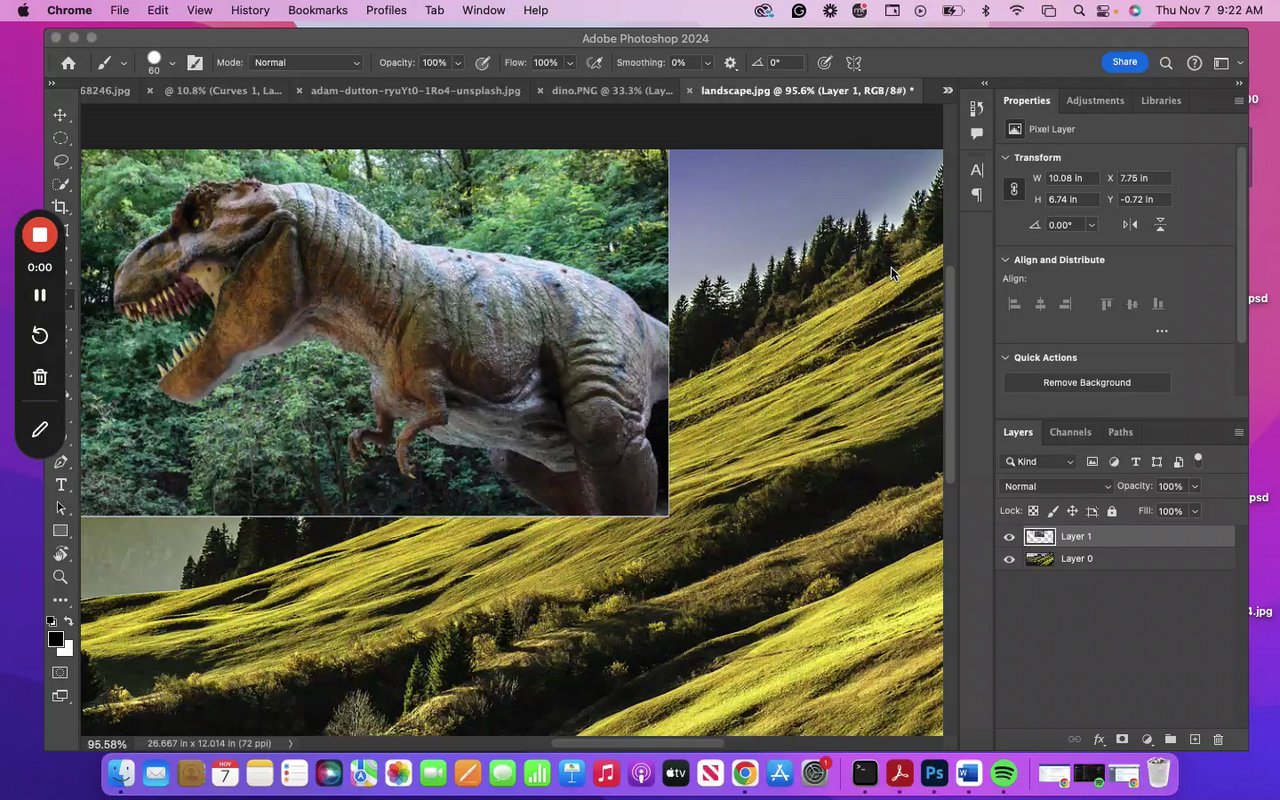Select the Horizontal Type tool
The image size is (1280, 800).
60,485
